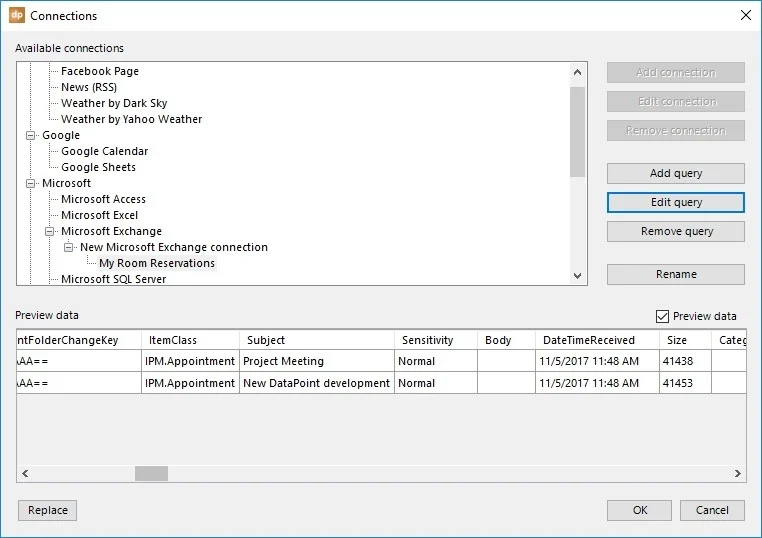This screenshot has height=538, width=762.
Task: Click the New DataPoint development cell
Action: pyautogui.click(x=317, y=383)
